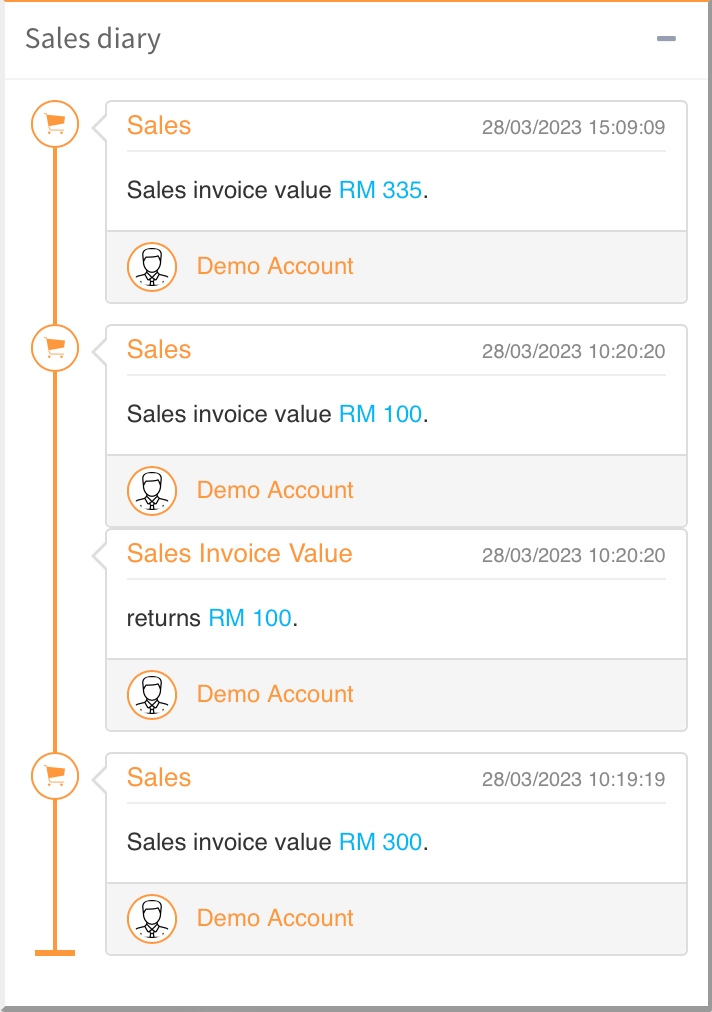The width and height of the screenshot is (712, 1012).
Task: Open the RM 300 invoice value link
Action: (380, 842)
